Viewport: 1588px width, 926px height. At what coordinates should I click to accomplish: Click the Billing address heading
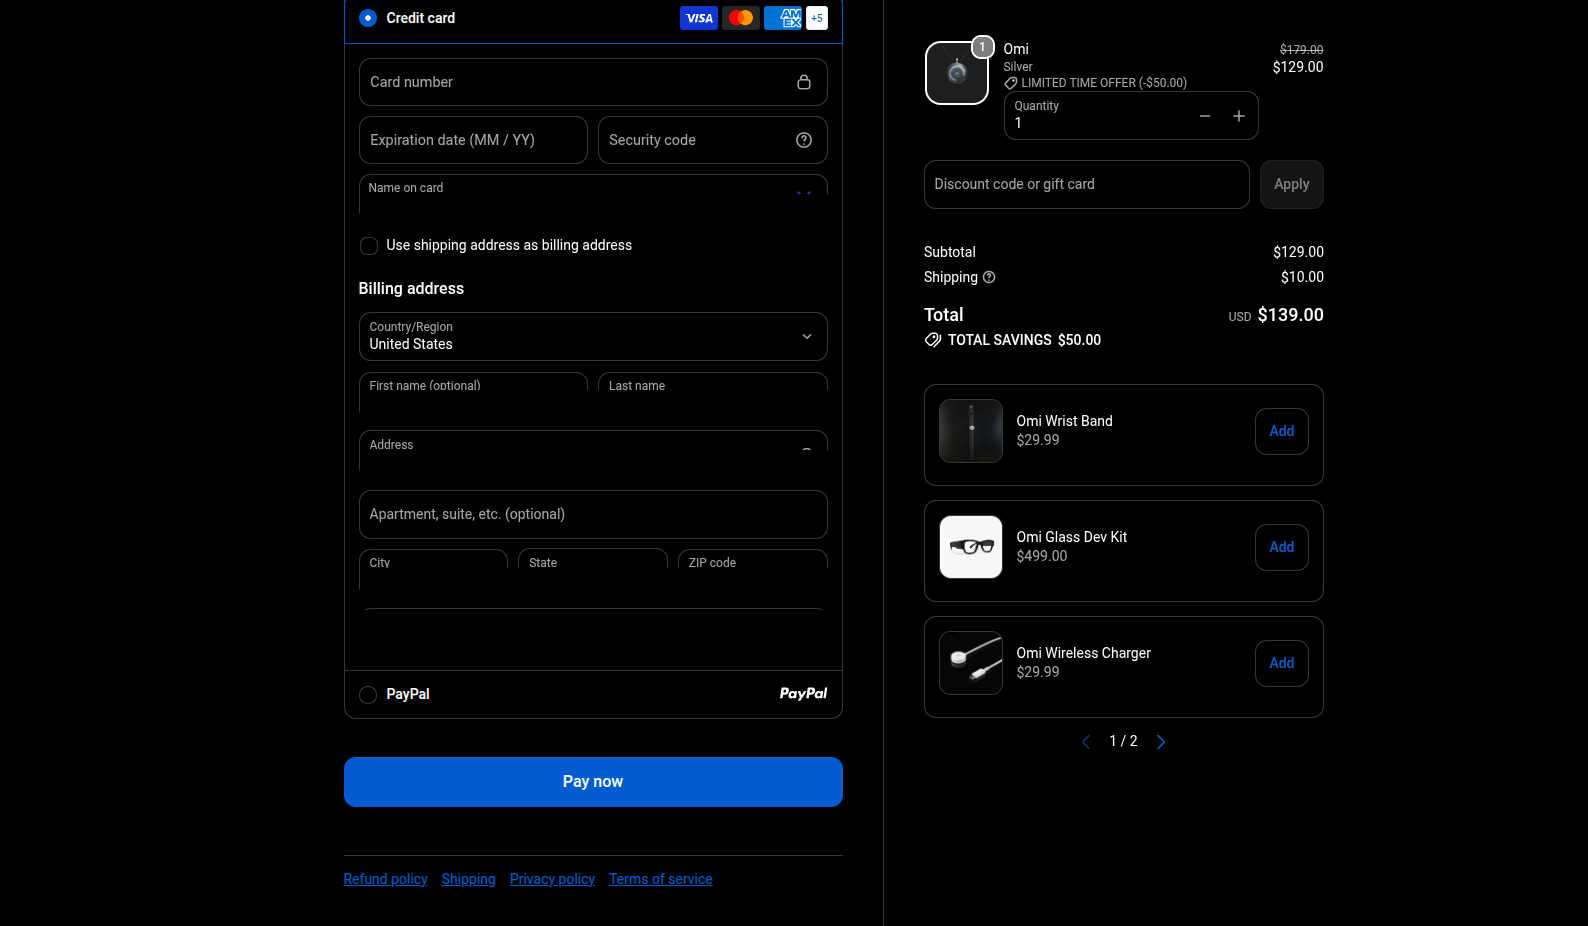[412, 288]
